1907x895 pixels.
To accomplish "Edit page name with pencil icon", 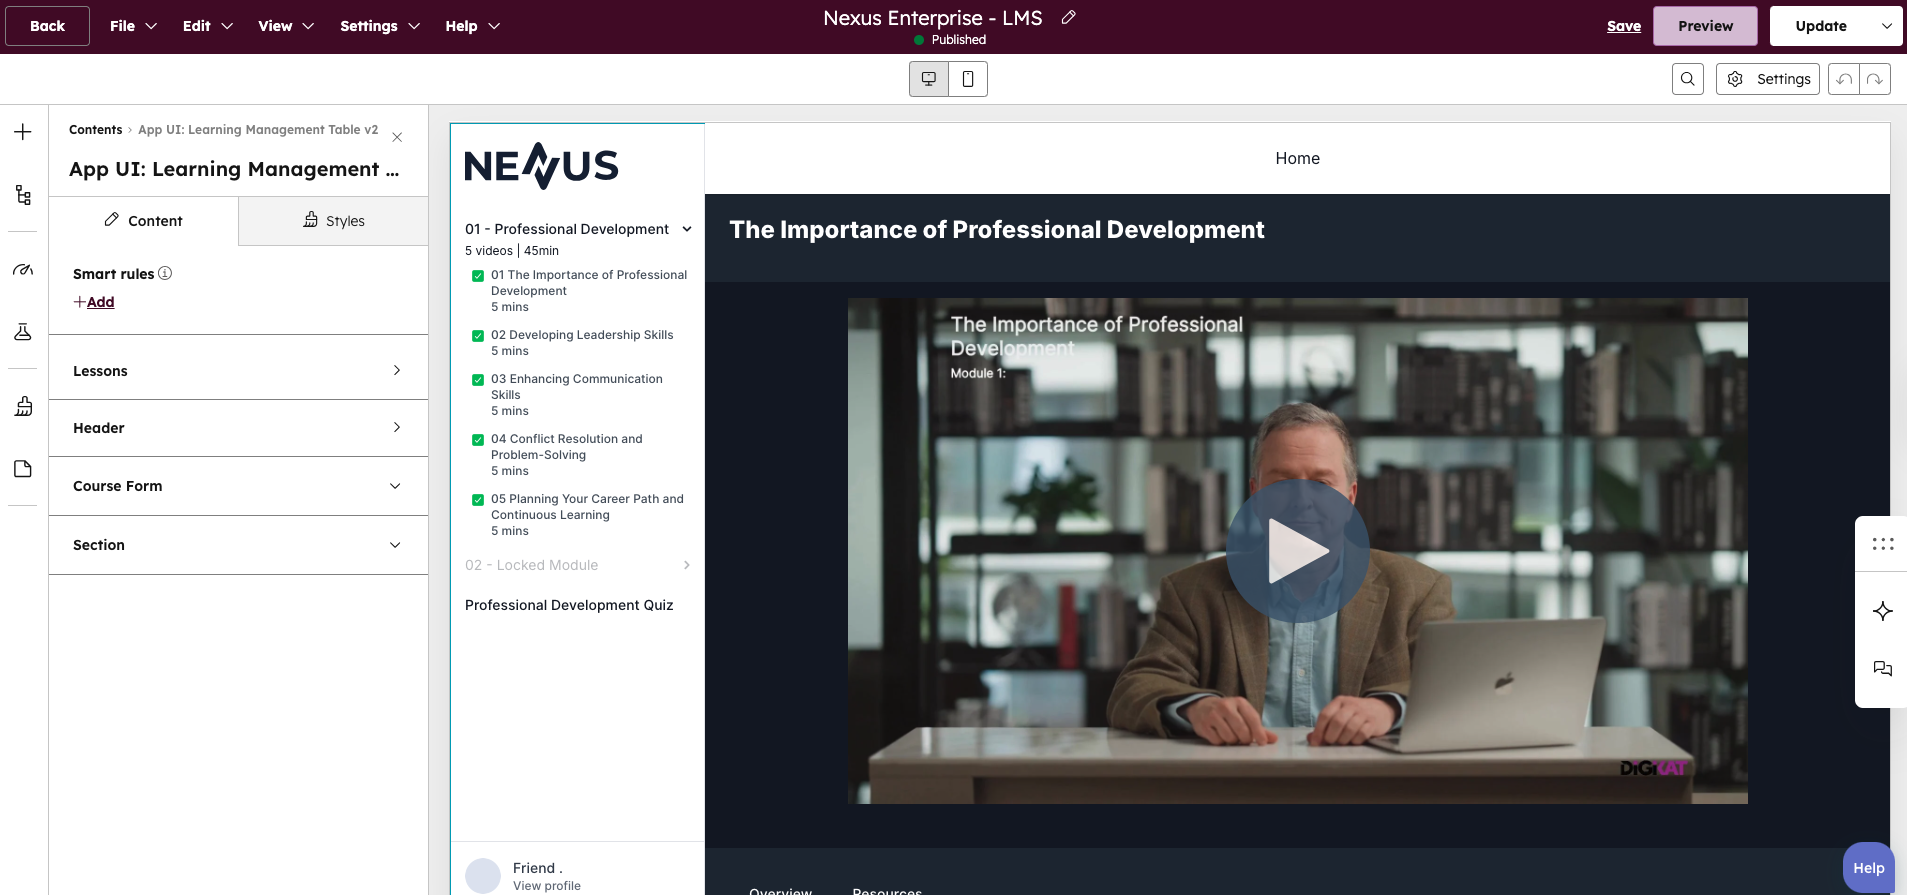I will (x=1068, y=17).
